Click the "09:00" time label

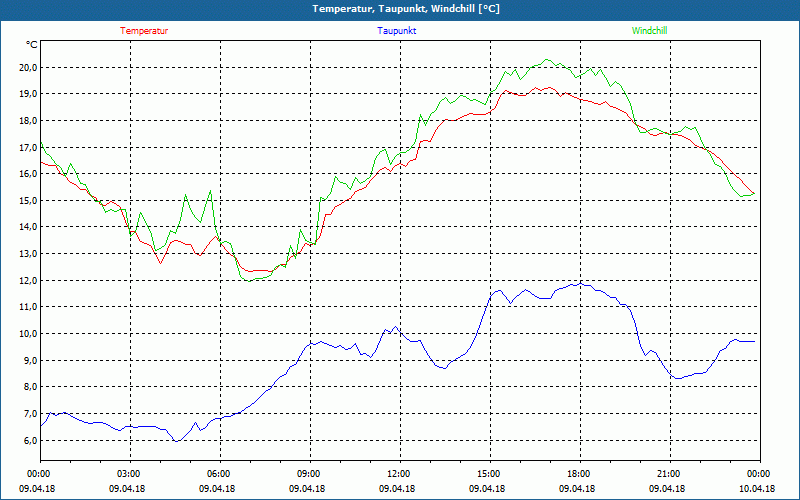click(x=307, y=474)
